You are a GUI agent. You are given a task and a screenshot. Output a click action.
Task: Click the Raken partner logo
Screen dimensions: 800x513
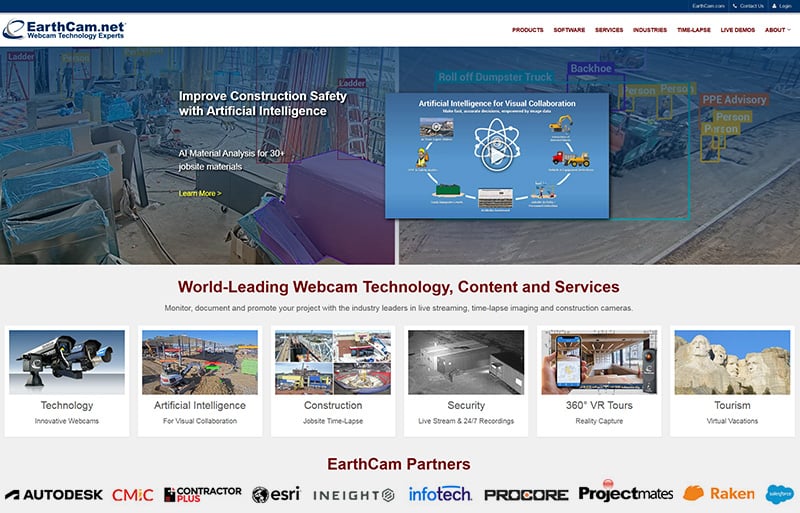tap(719, 494)
